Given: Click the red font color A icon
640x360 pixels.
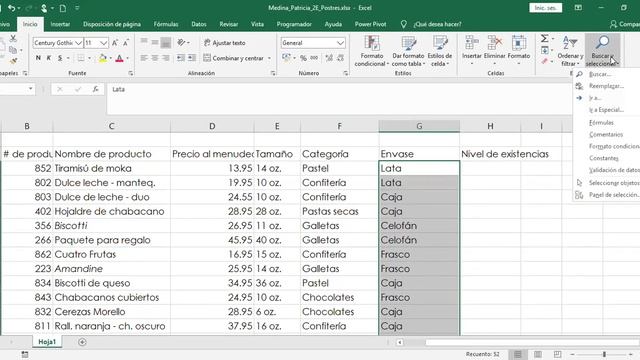Looking at the screenshot, I should [119, 58].
